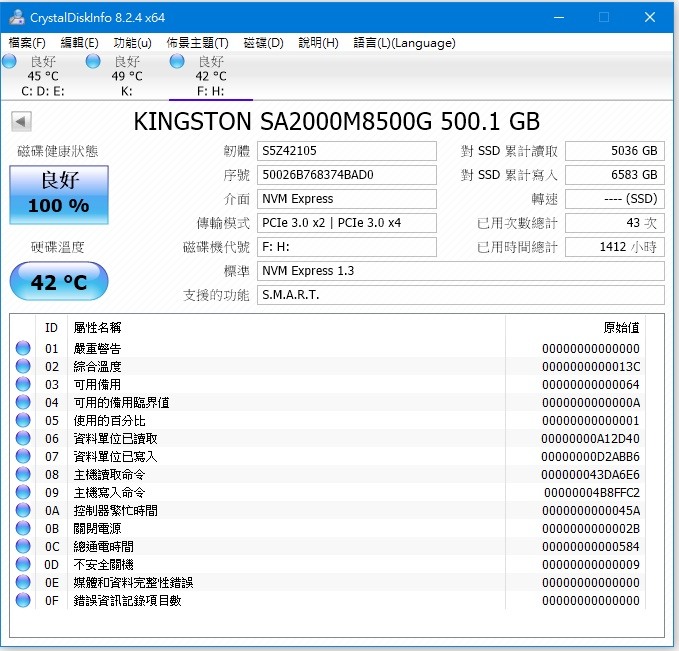Select the C: D: E: disk tab

click(43, 76)
